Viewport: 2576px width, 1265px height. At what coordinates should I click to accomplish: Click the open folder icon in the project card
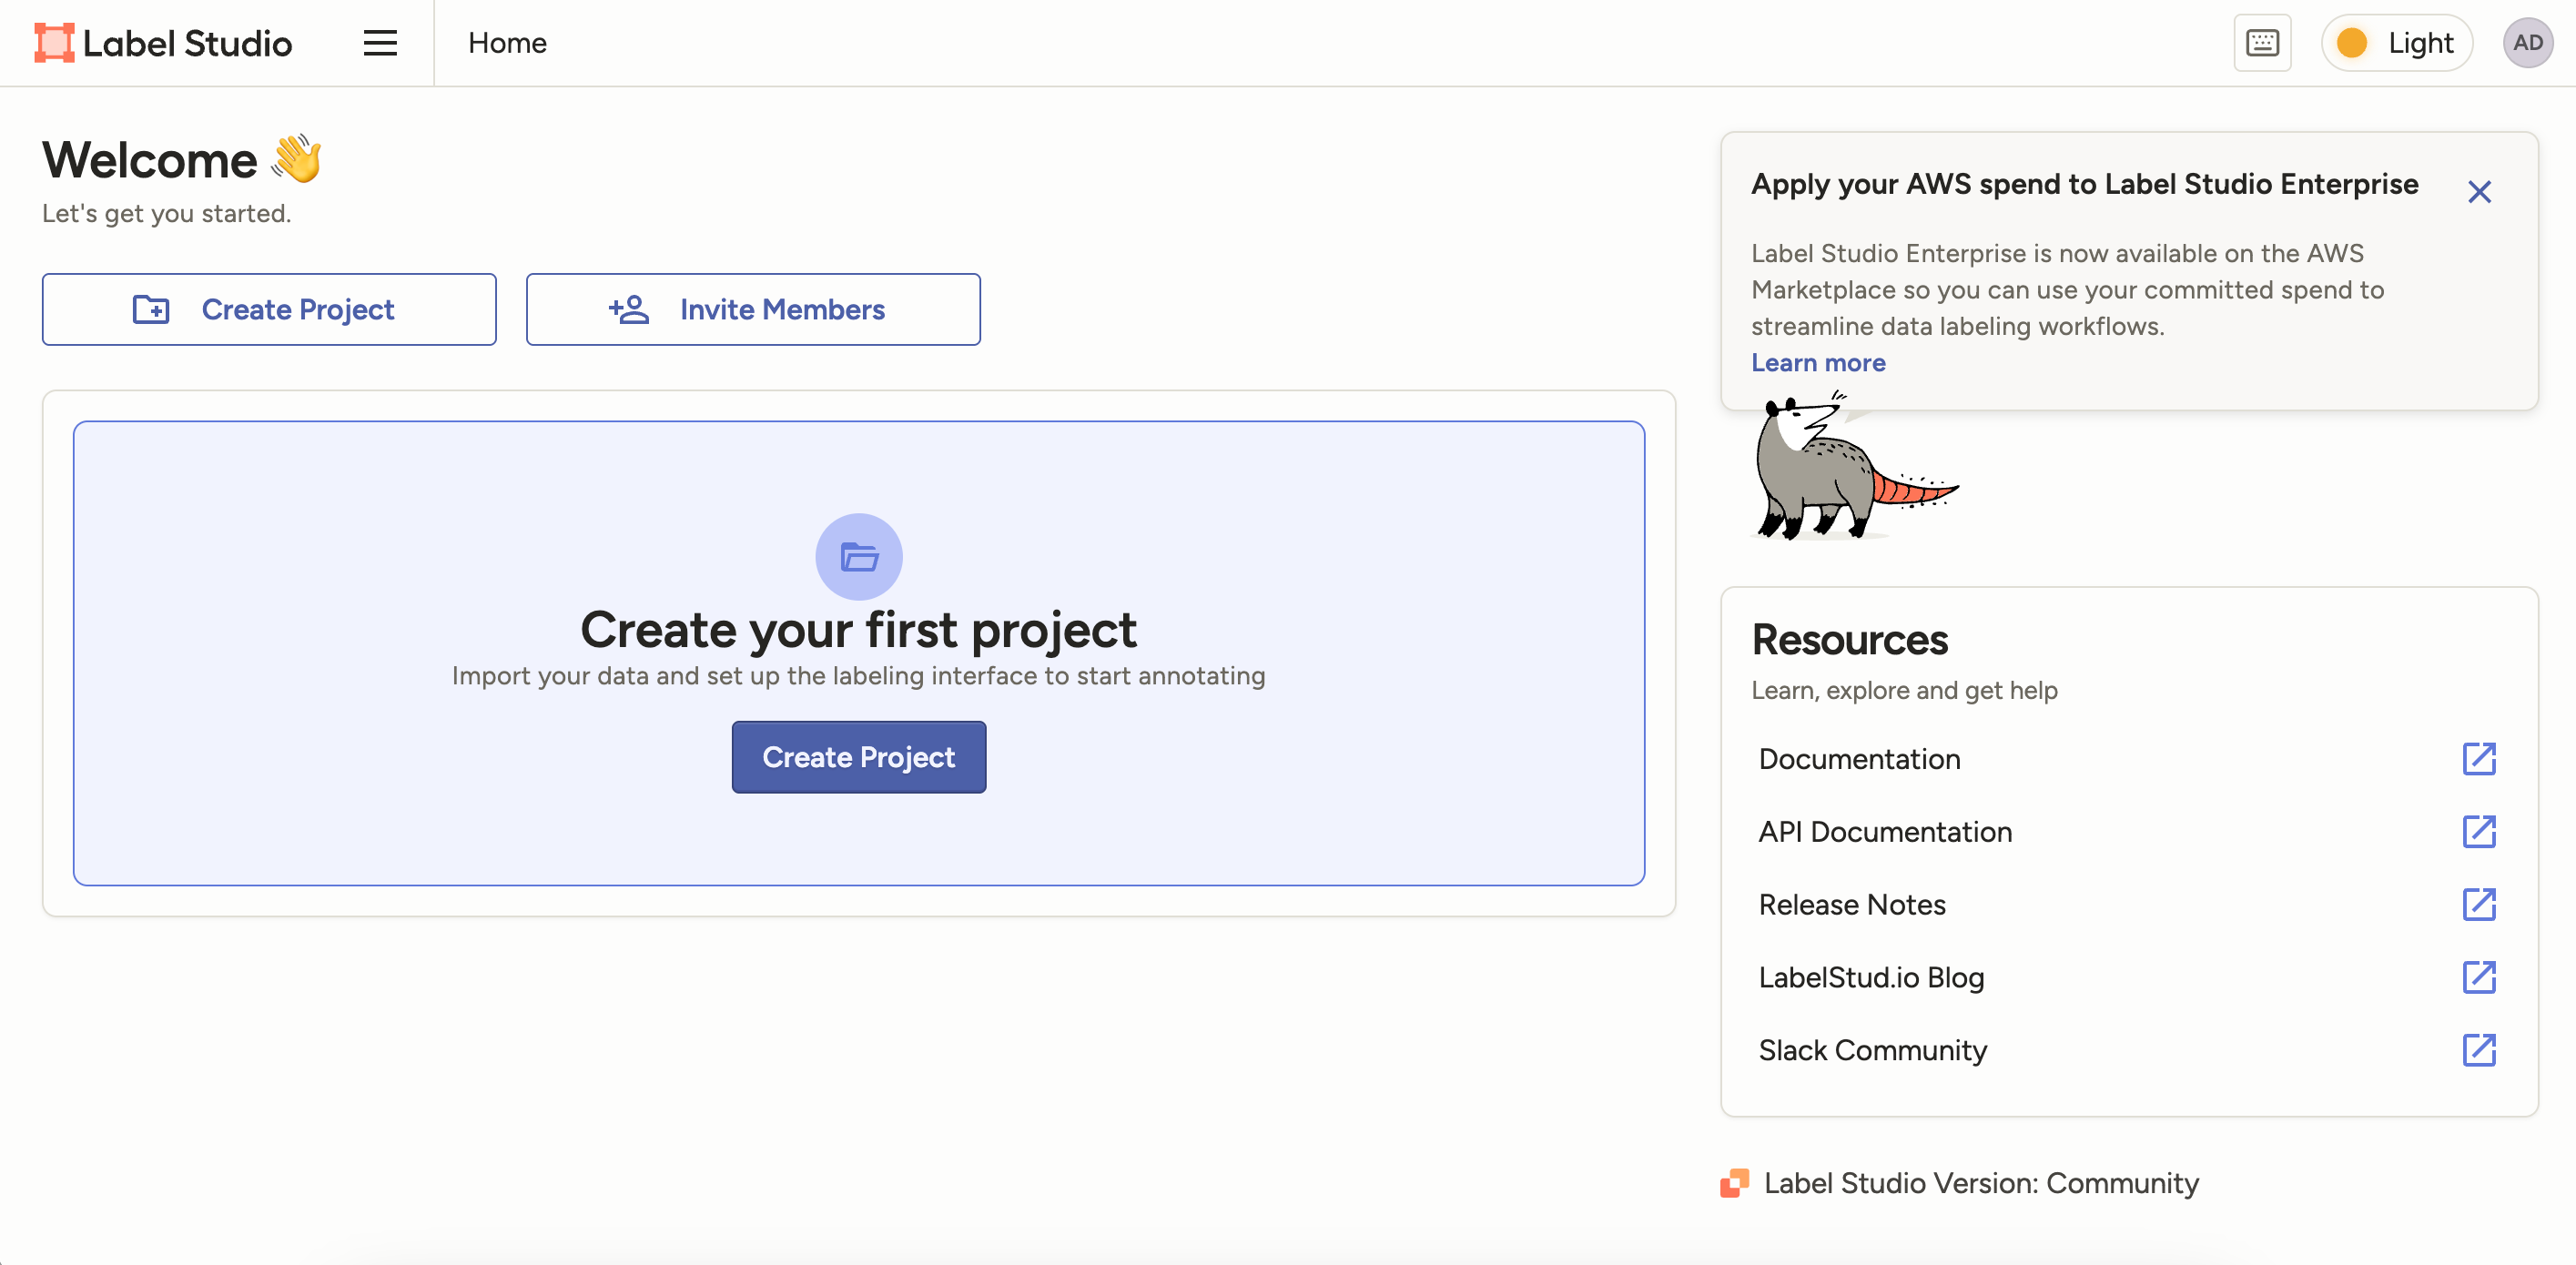[859, 557]
